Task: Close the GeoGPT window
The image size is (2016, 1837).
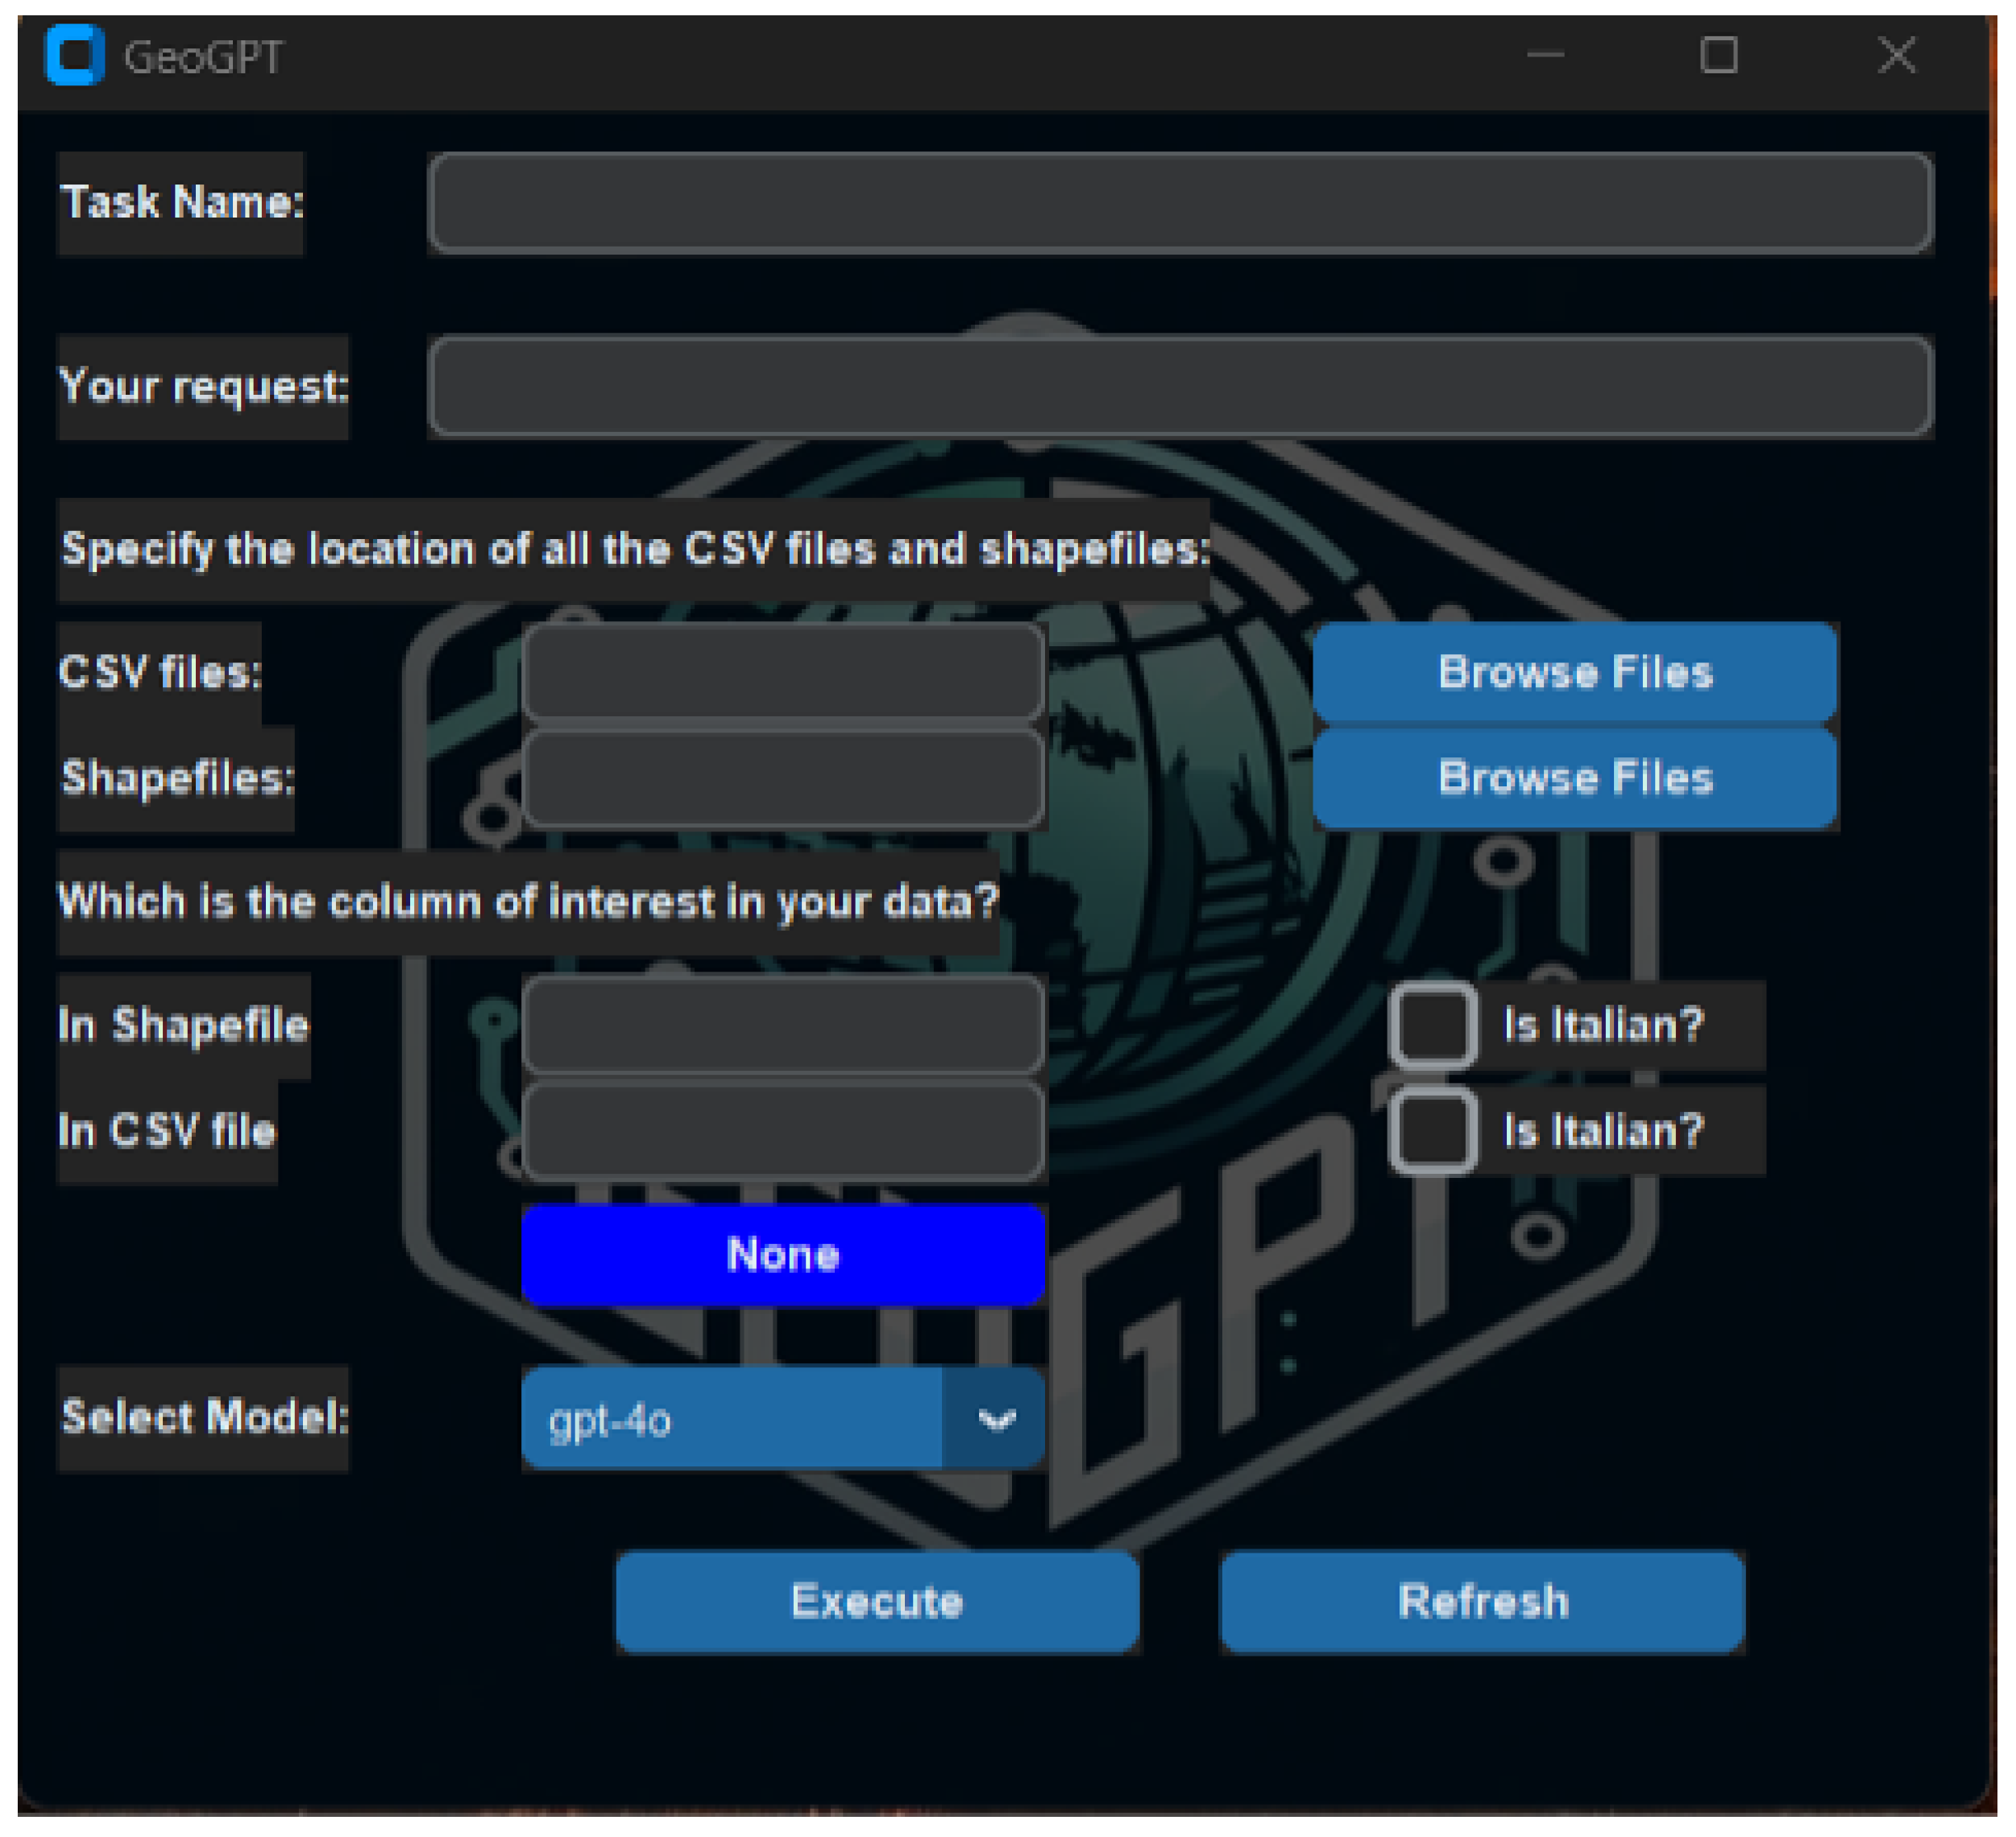Action: click(1896, 55)
